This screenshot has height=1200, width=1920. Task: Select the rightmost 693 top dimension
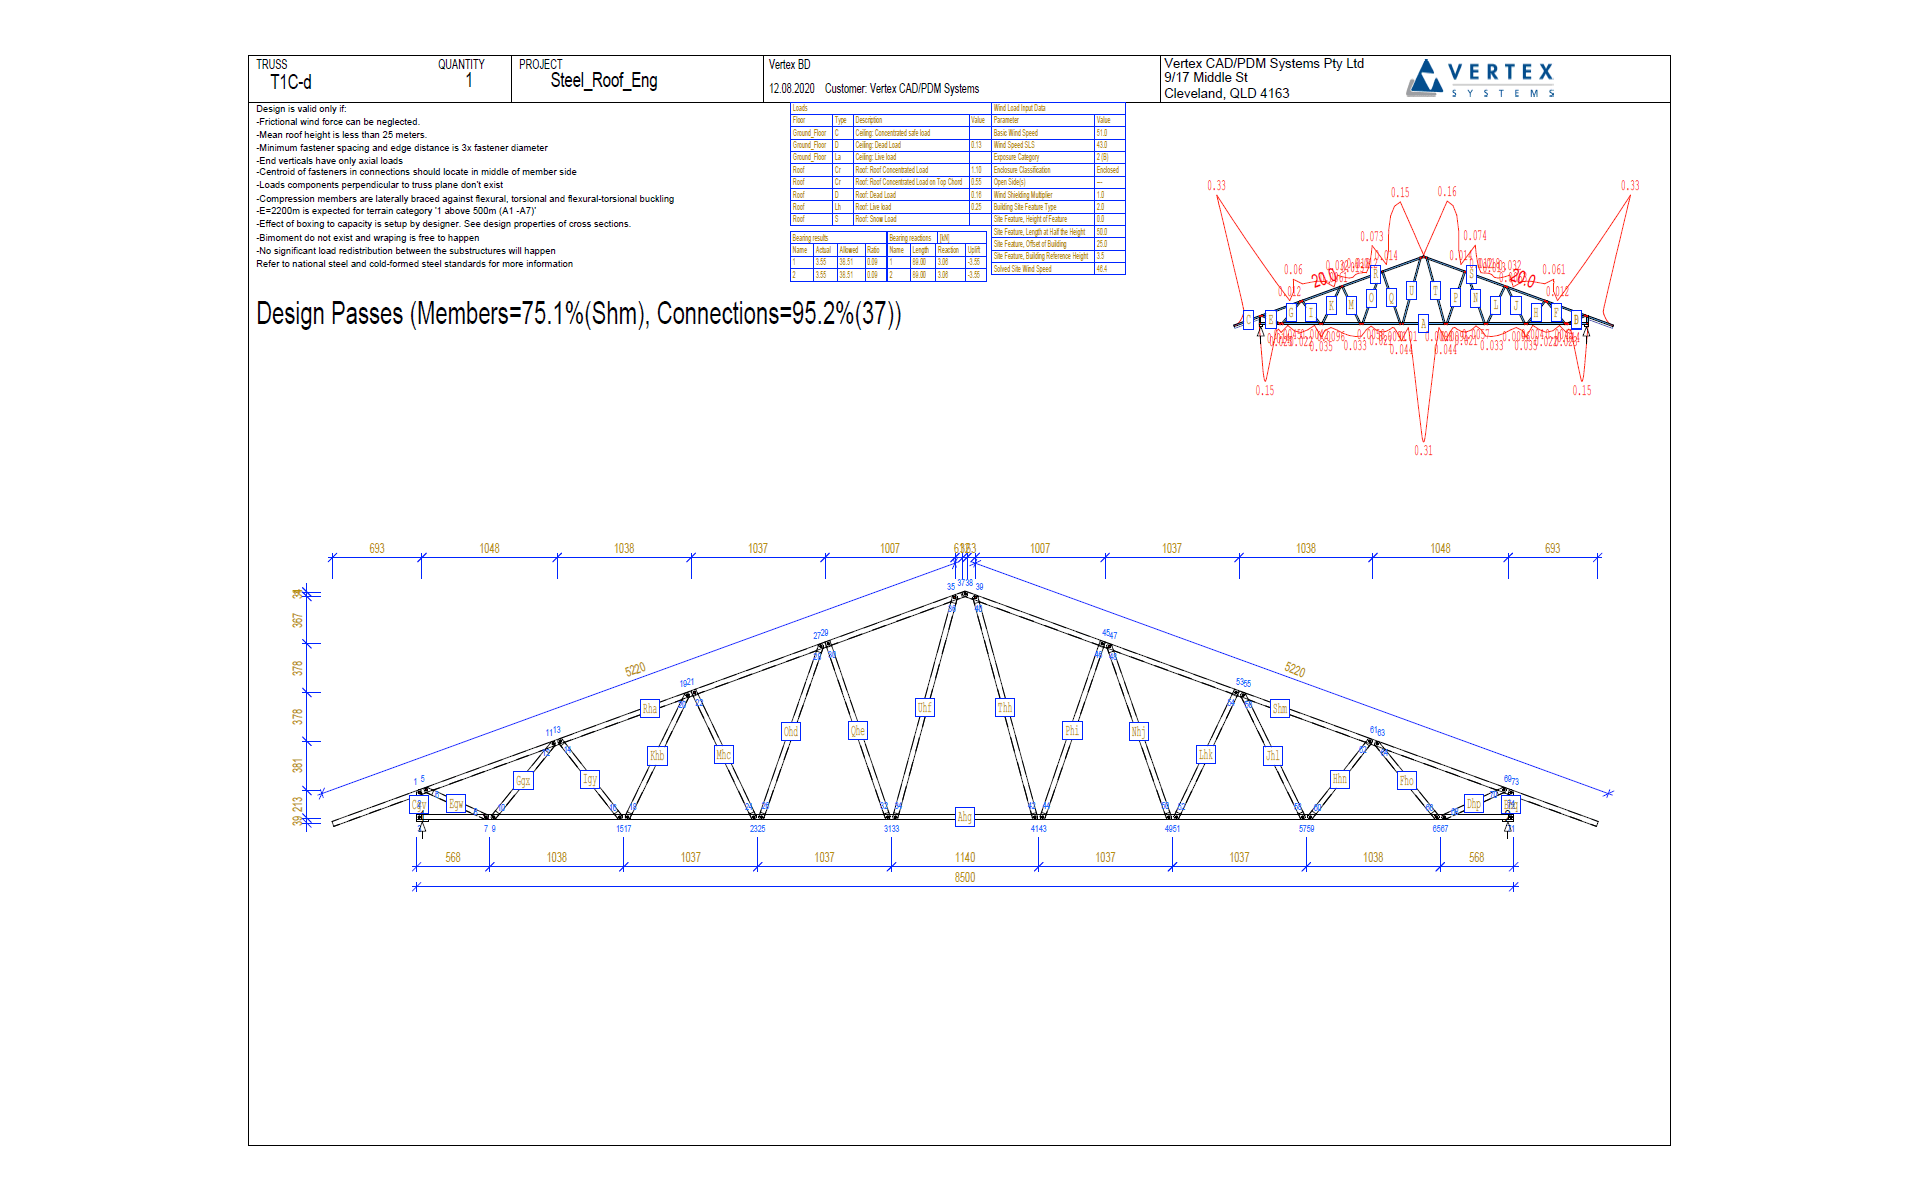coord(1552,549)
